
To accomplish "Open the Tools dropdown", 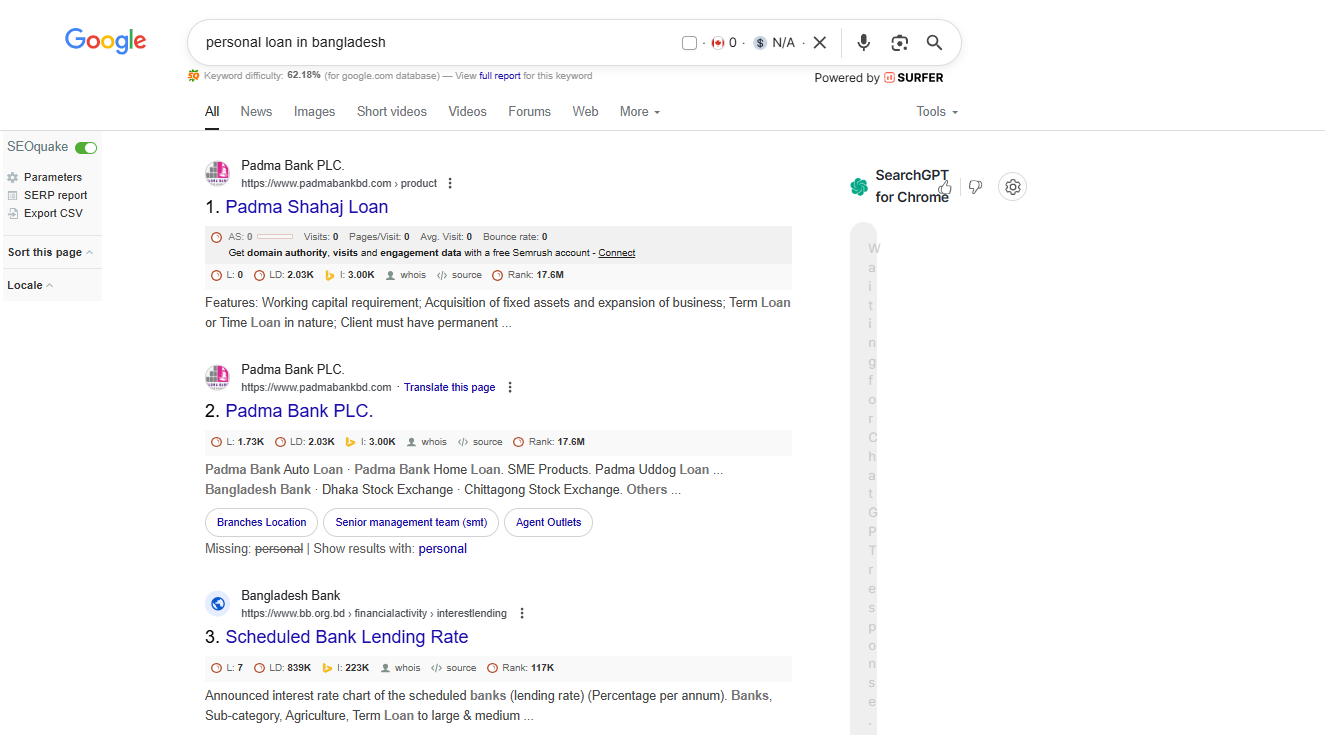I will pos(936,112).
